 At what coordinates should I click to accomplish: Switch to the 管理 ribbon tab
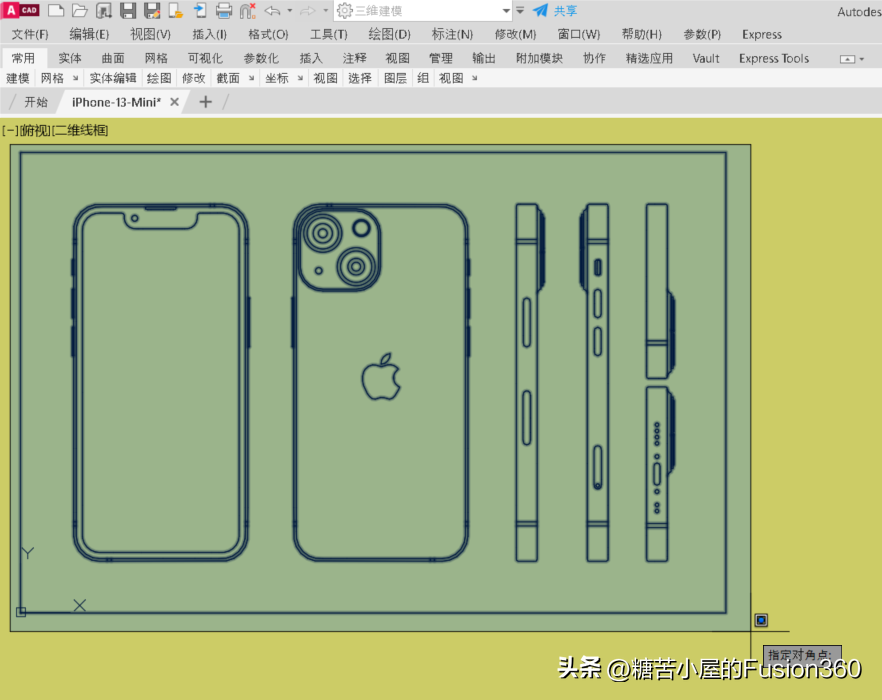click(x=440, y=58)
